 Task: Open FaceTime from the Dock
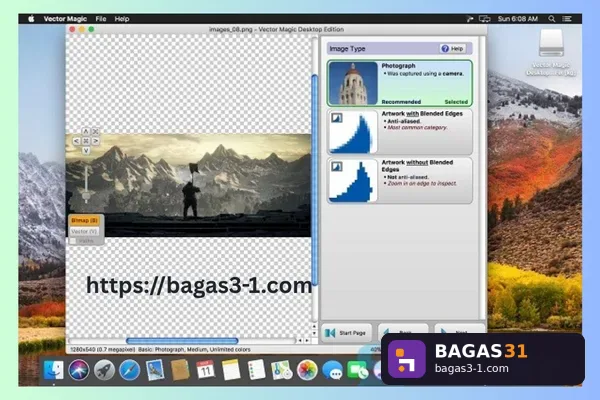click(x=357, y=370)
